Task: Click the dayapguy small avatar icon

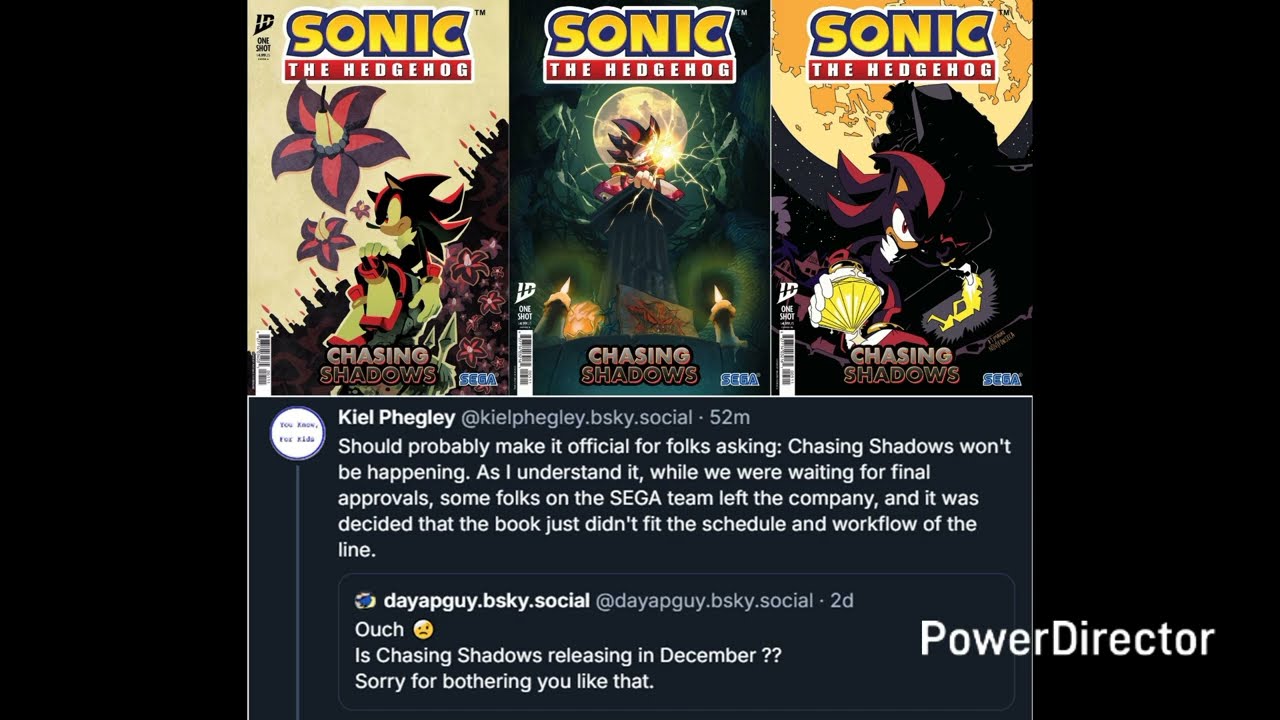Action: click(x=365, y=601)
